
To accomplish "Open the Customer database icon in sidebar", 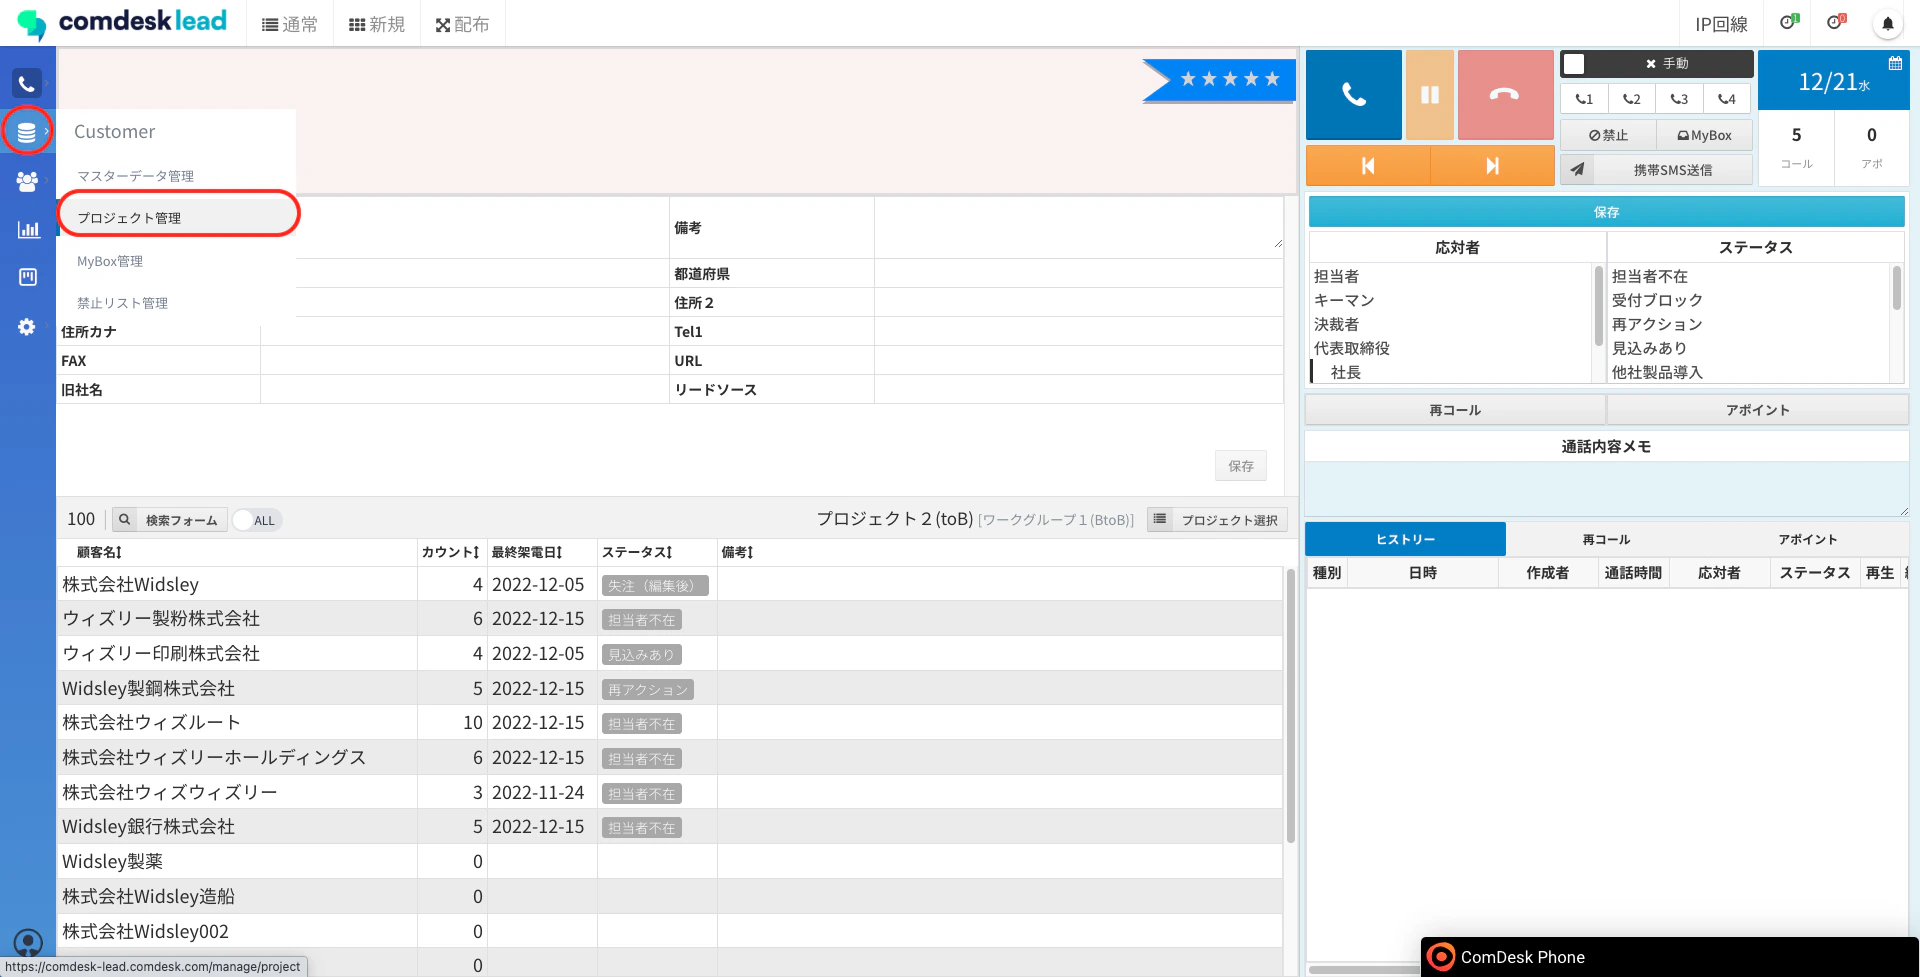I will tap(27, 132).
